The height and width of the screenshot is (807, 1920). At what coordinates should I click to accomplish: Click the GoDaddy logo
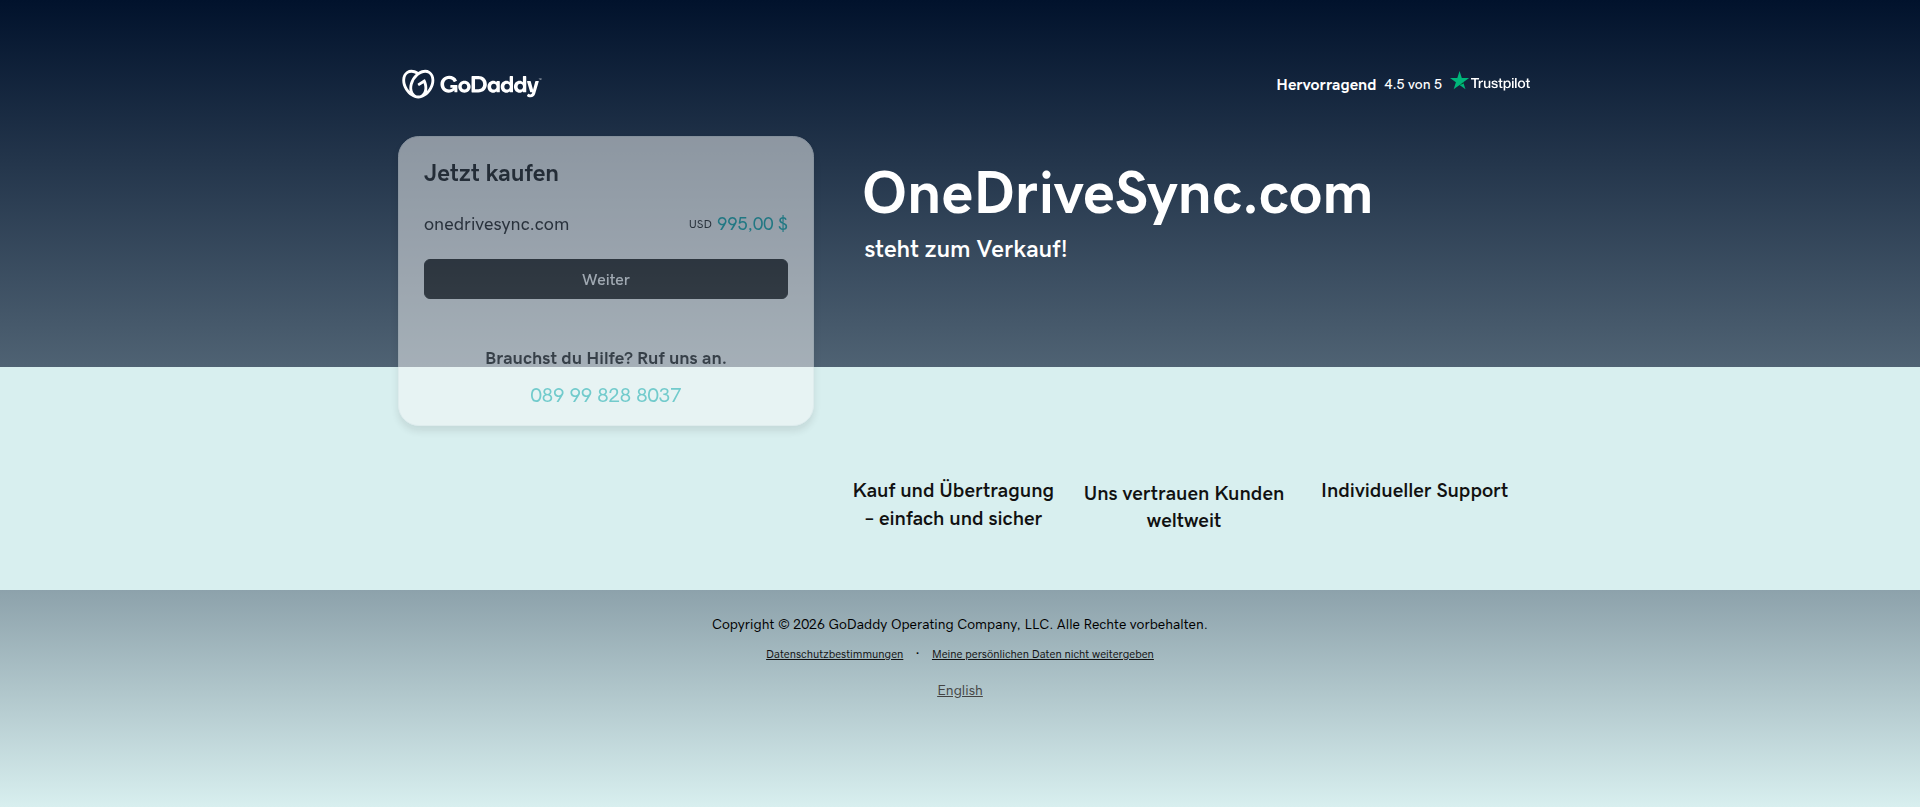pyautogui.click(x=471, y=84)
